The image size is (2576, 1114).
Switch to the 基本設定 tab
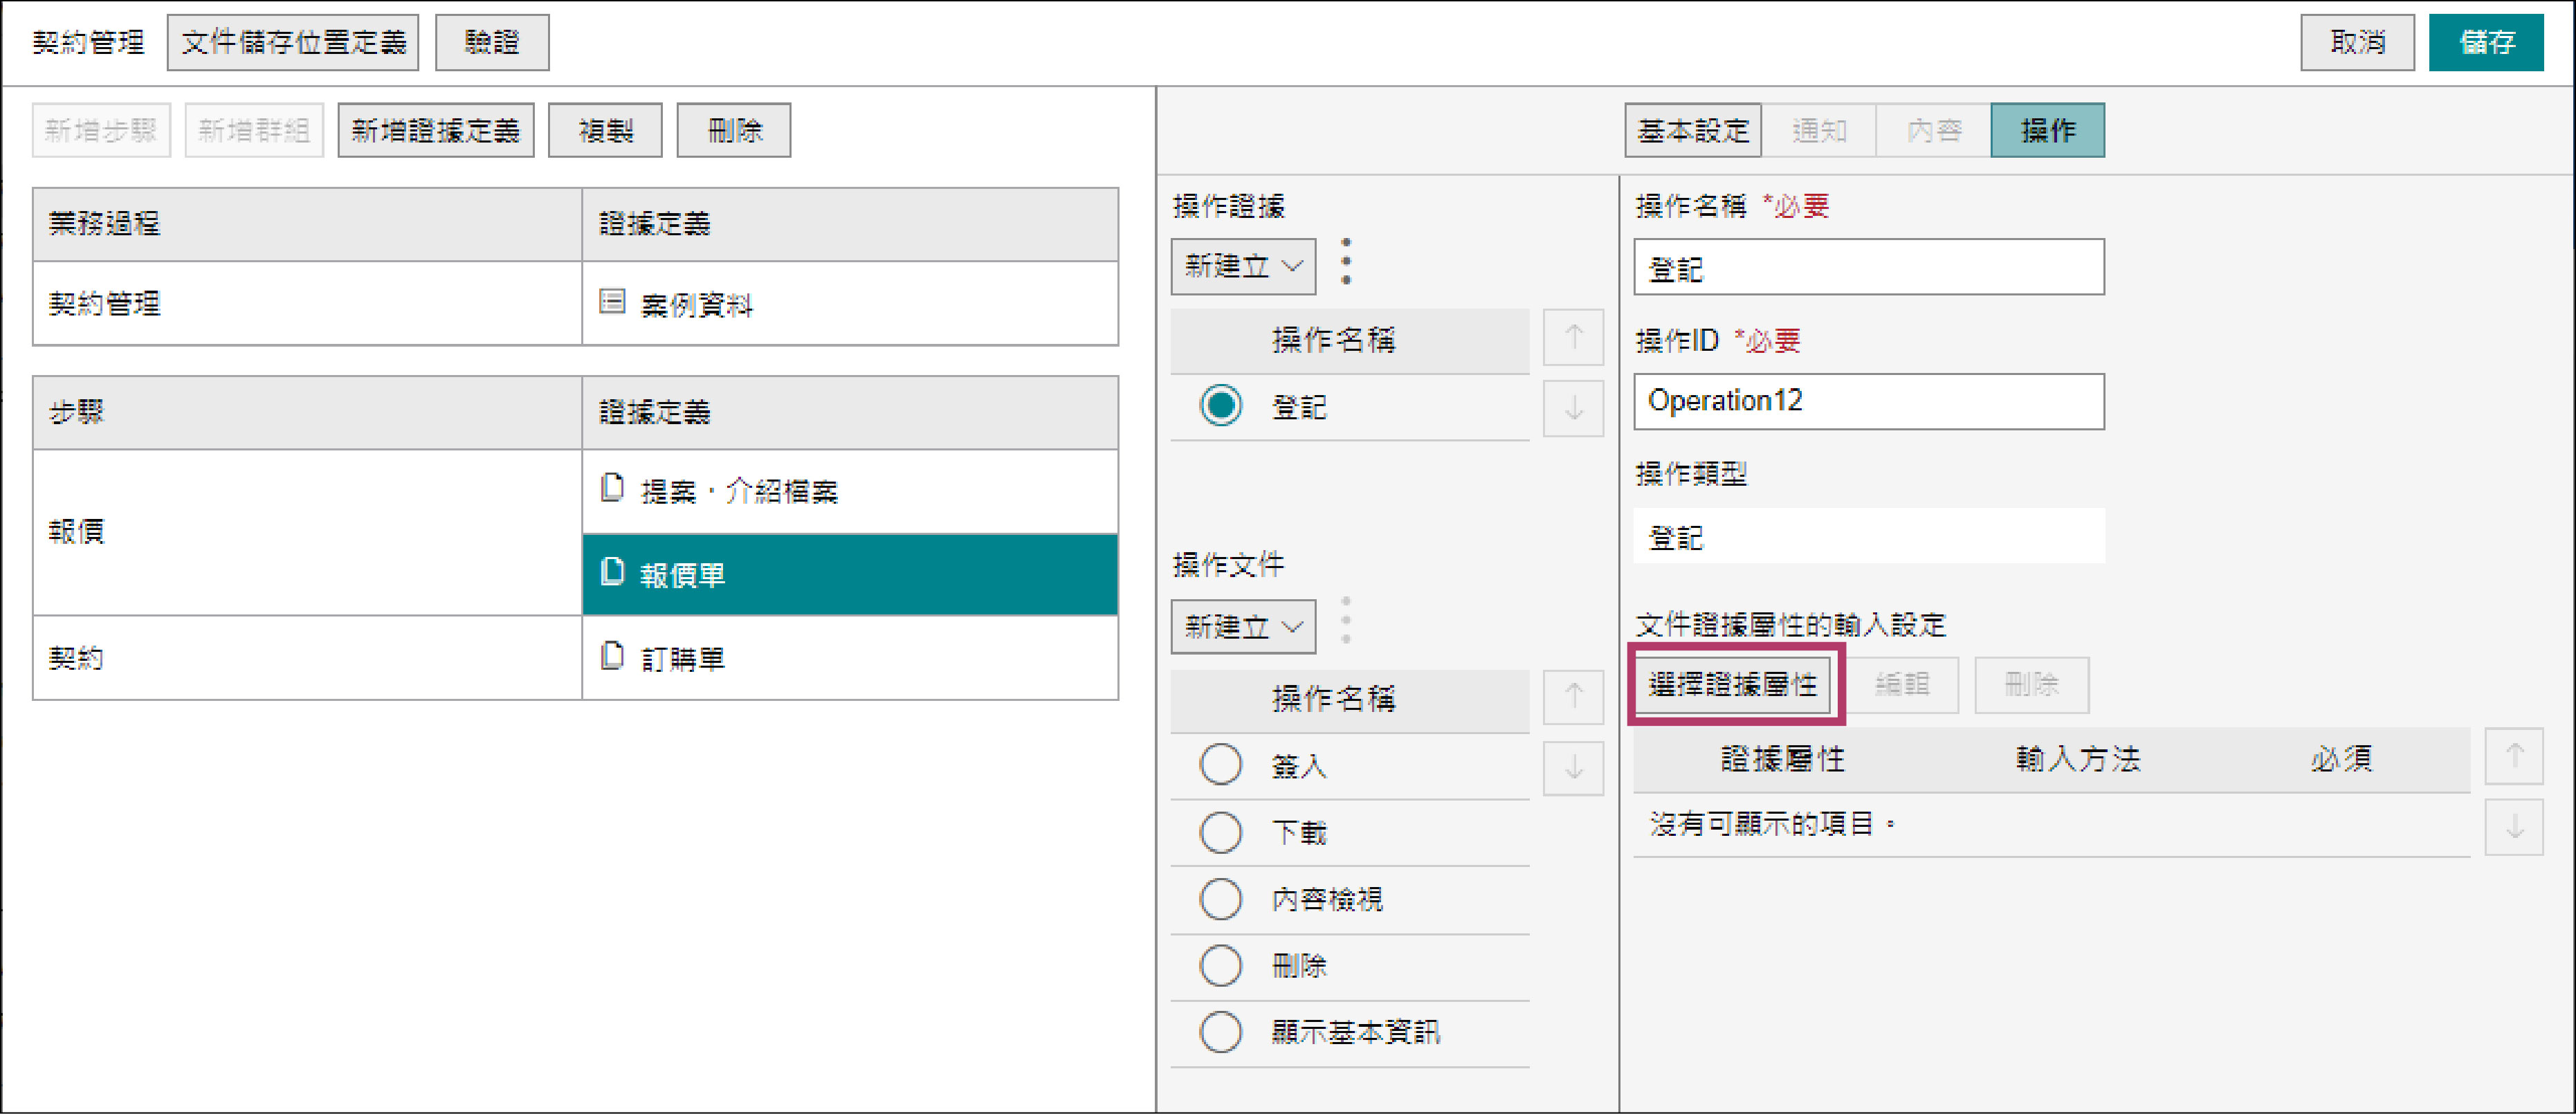1692,130
